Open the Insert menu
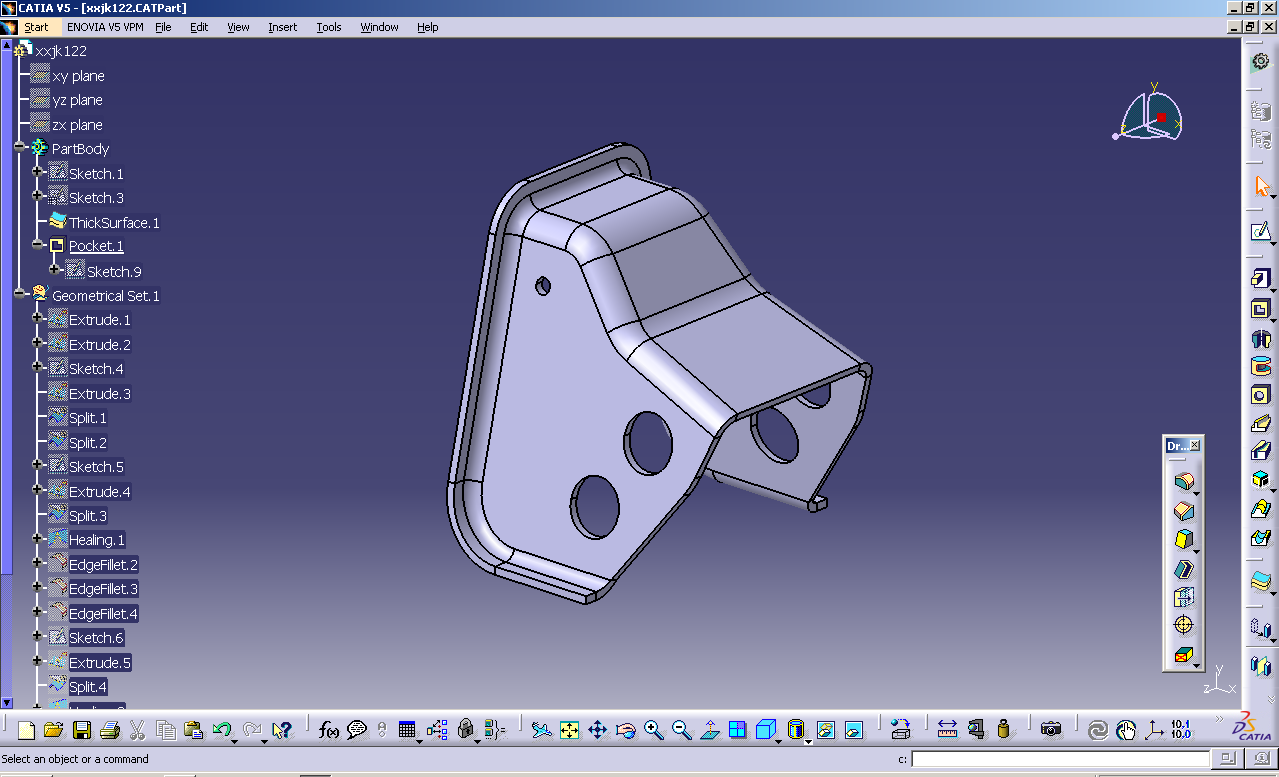1279x777 pixels. 283,27
